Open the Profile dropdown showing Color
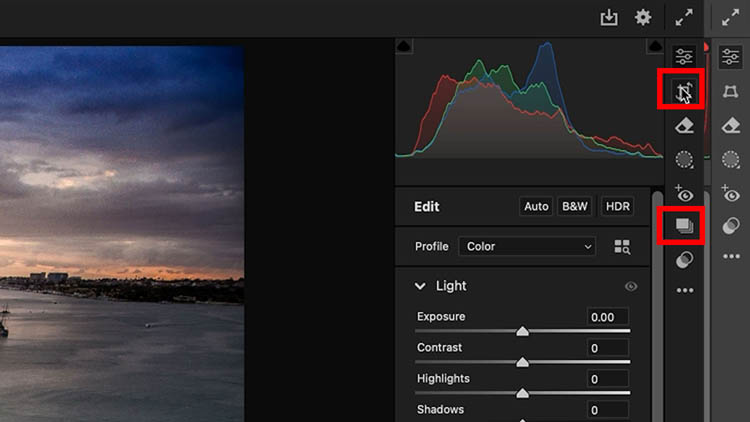750x422 pixels. 527,246
